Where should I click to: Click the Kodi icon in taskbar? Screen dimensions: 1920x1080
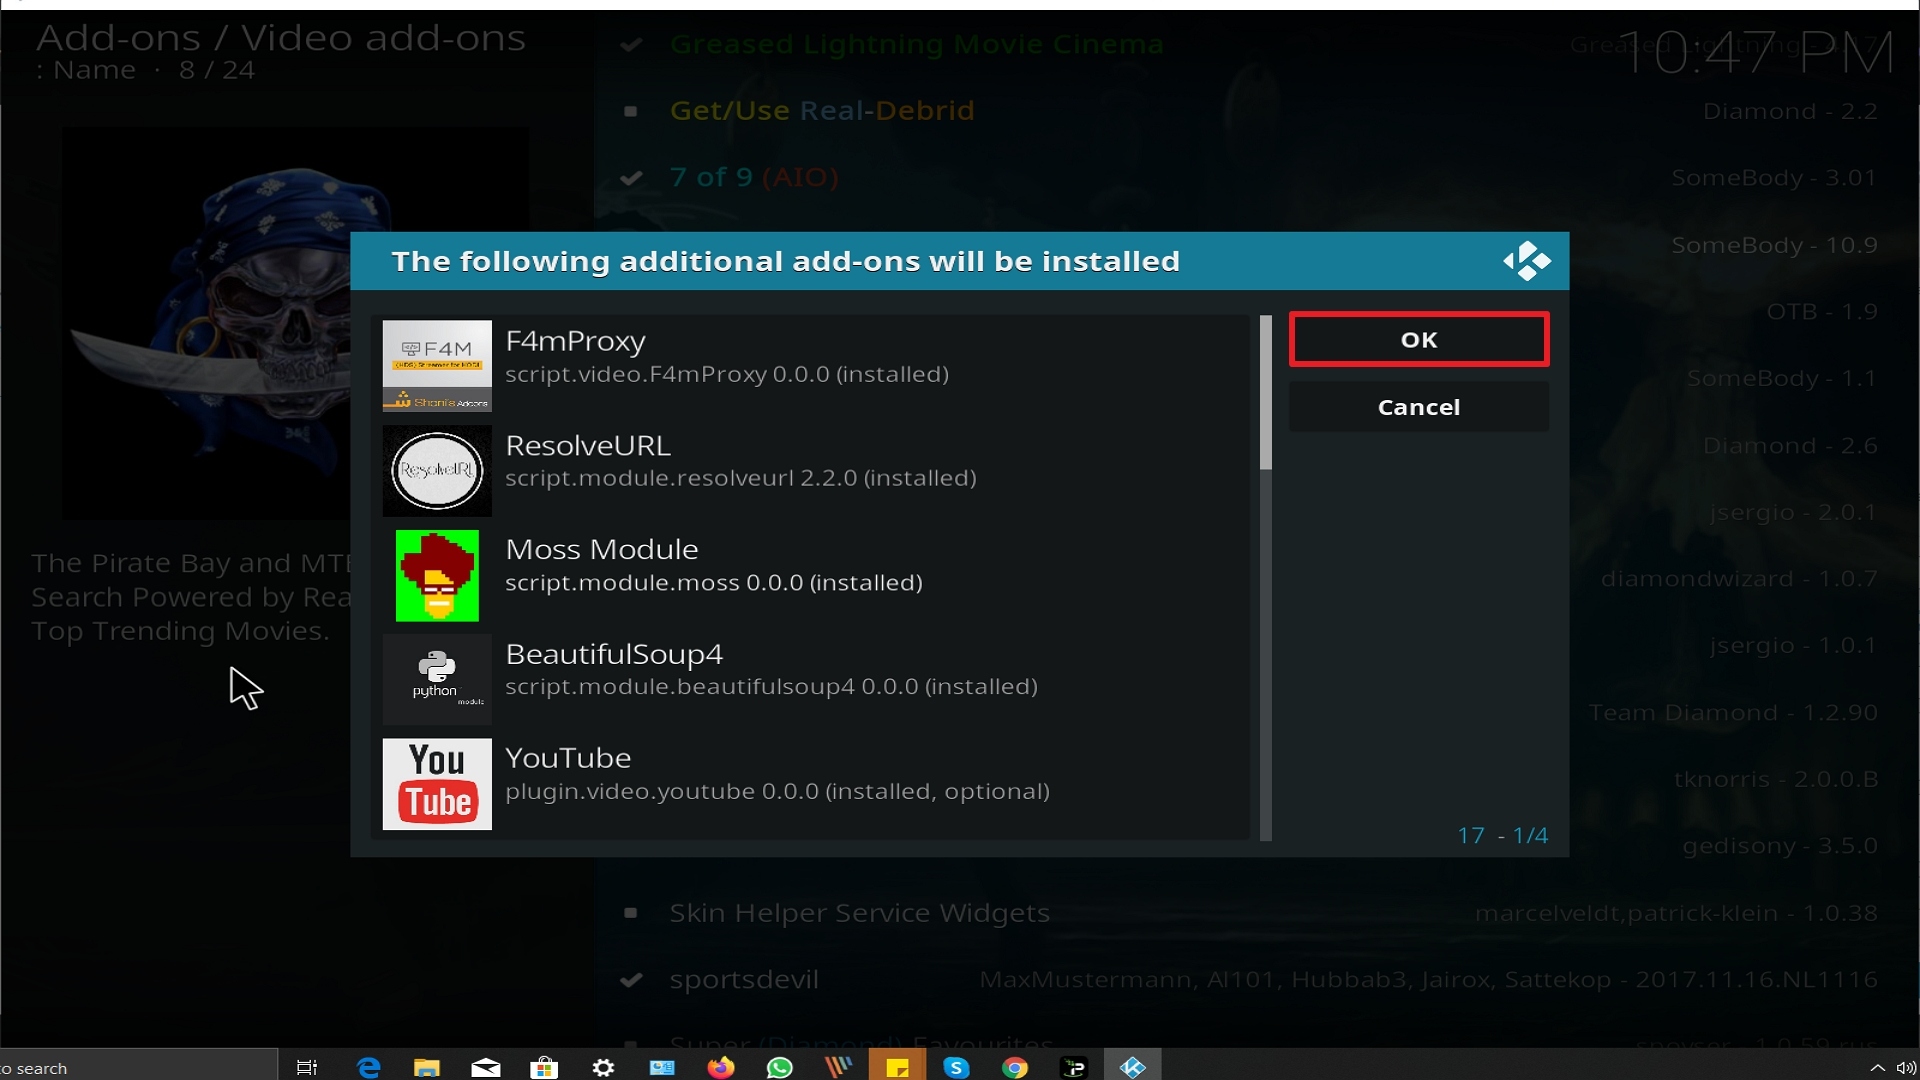coord(1132,1067)
